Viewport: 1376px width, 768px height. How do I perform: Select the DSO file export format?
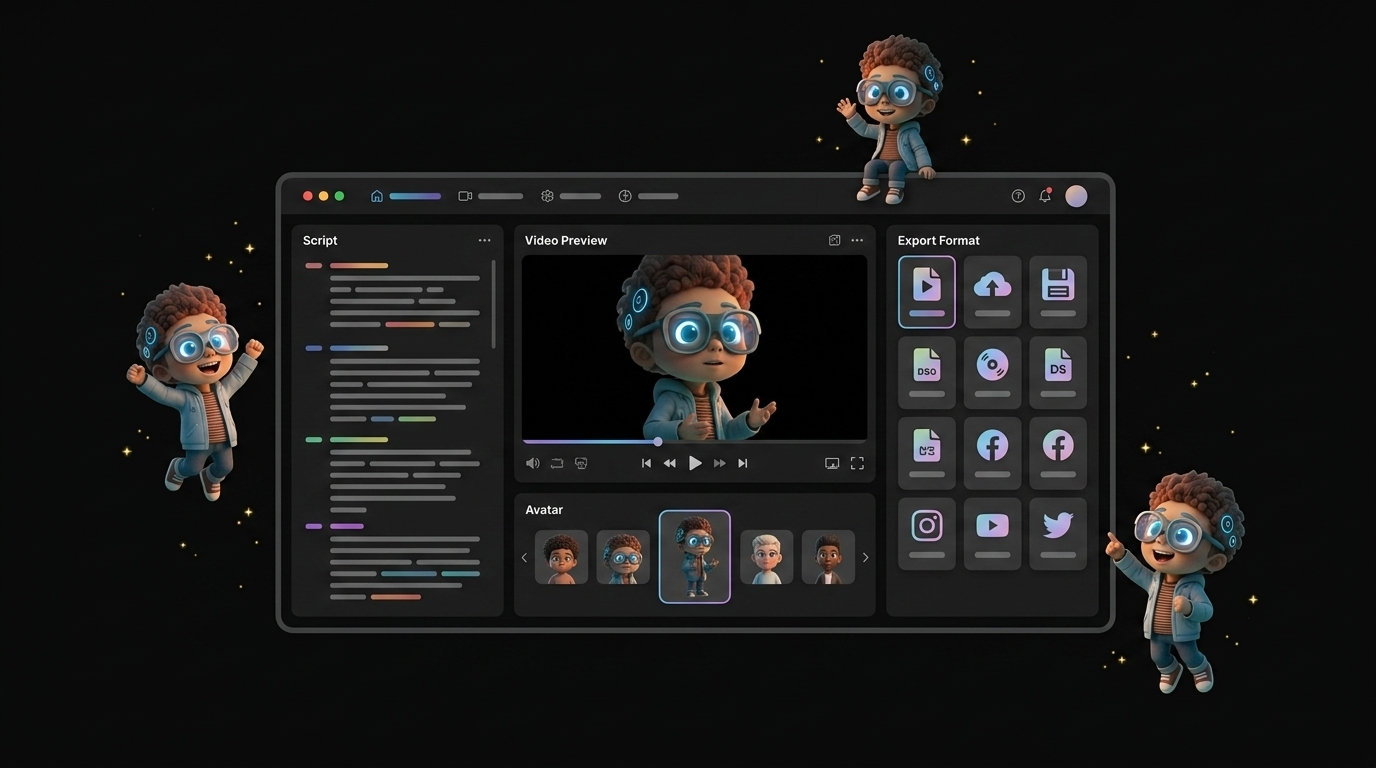tap(927, 372)
